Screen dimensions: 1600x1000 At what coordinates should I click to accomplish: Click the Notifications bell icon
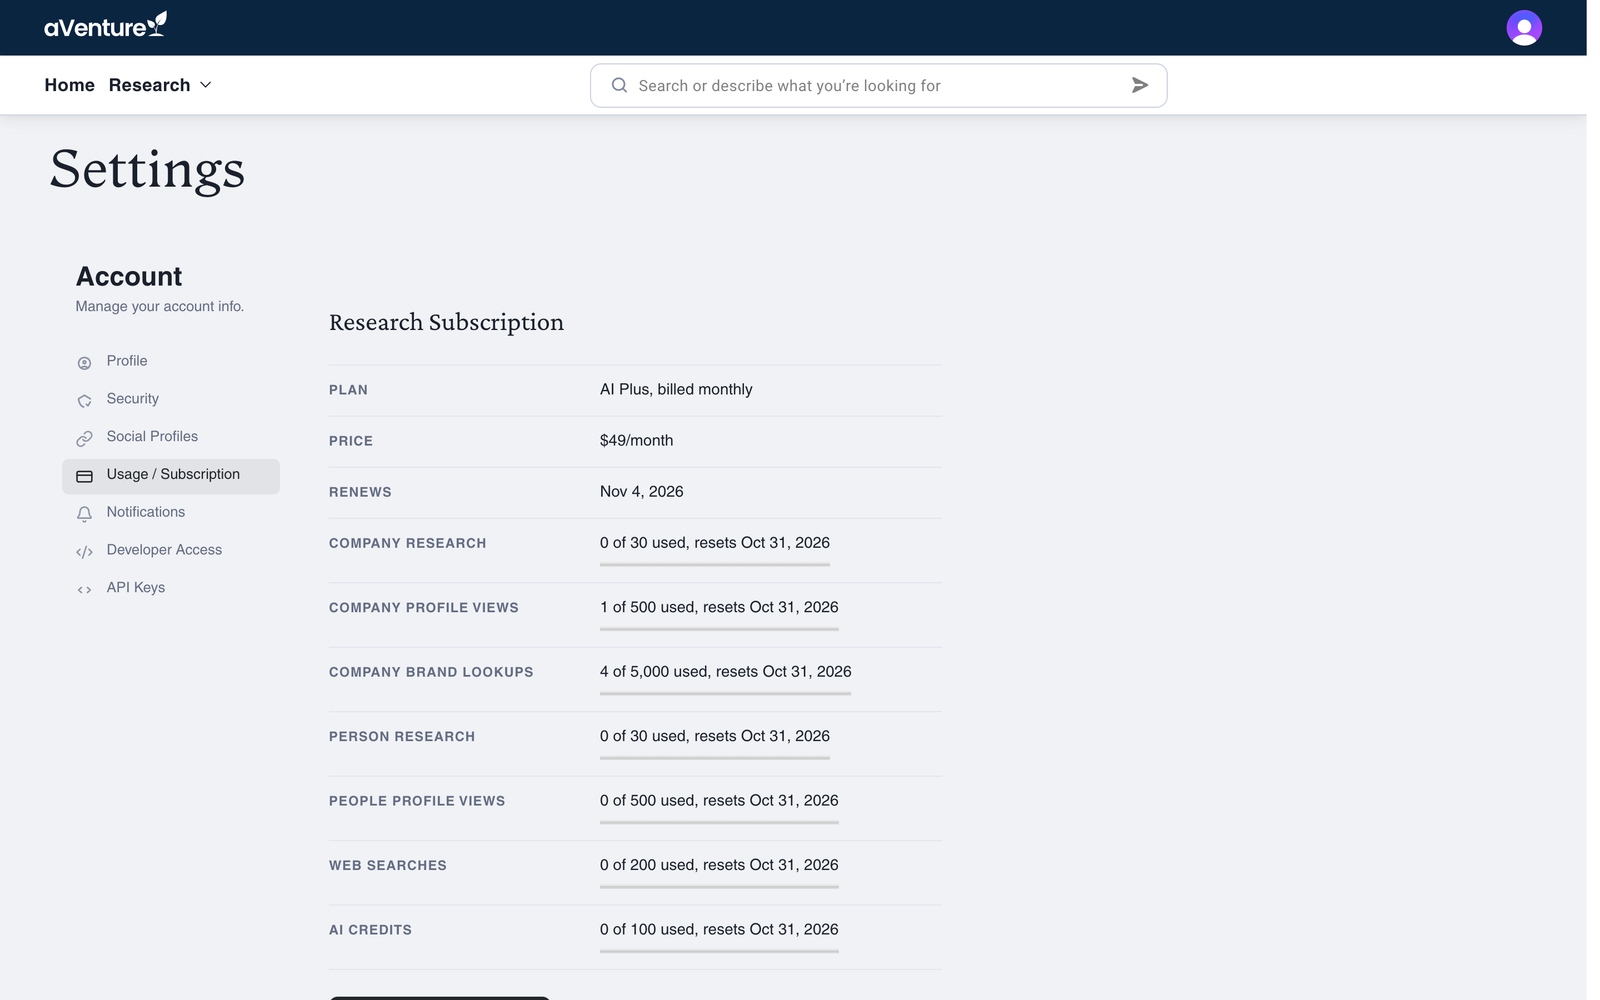84,513
